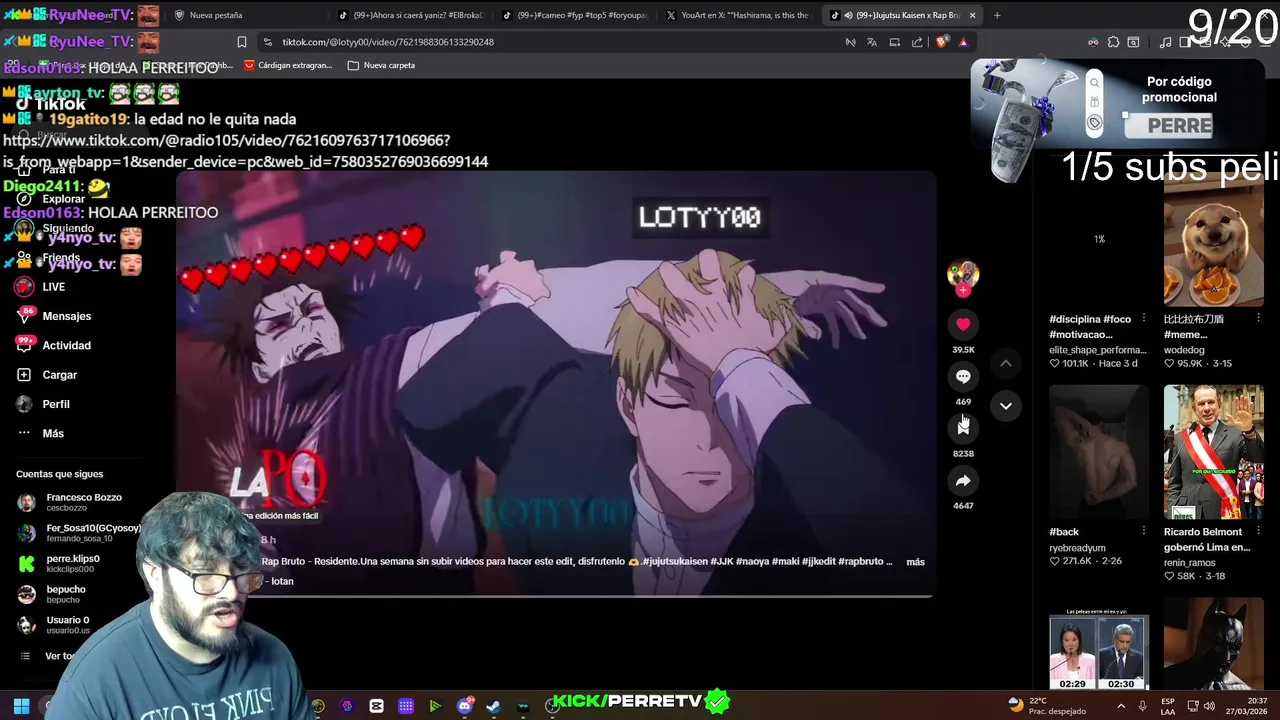
Task: Open Brave Rewards triangle icon
Action: [963, 42]
